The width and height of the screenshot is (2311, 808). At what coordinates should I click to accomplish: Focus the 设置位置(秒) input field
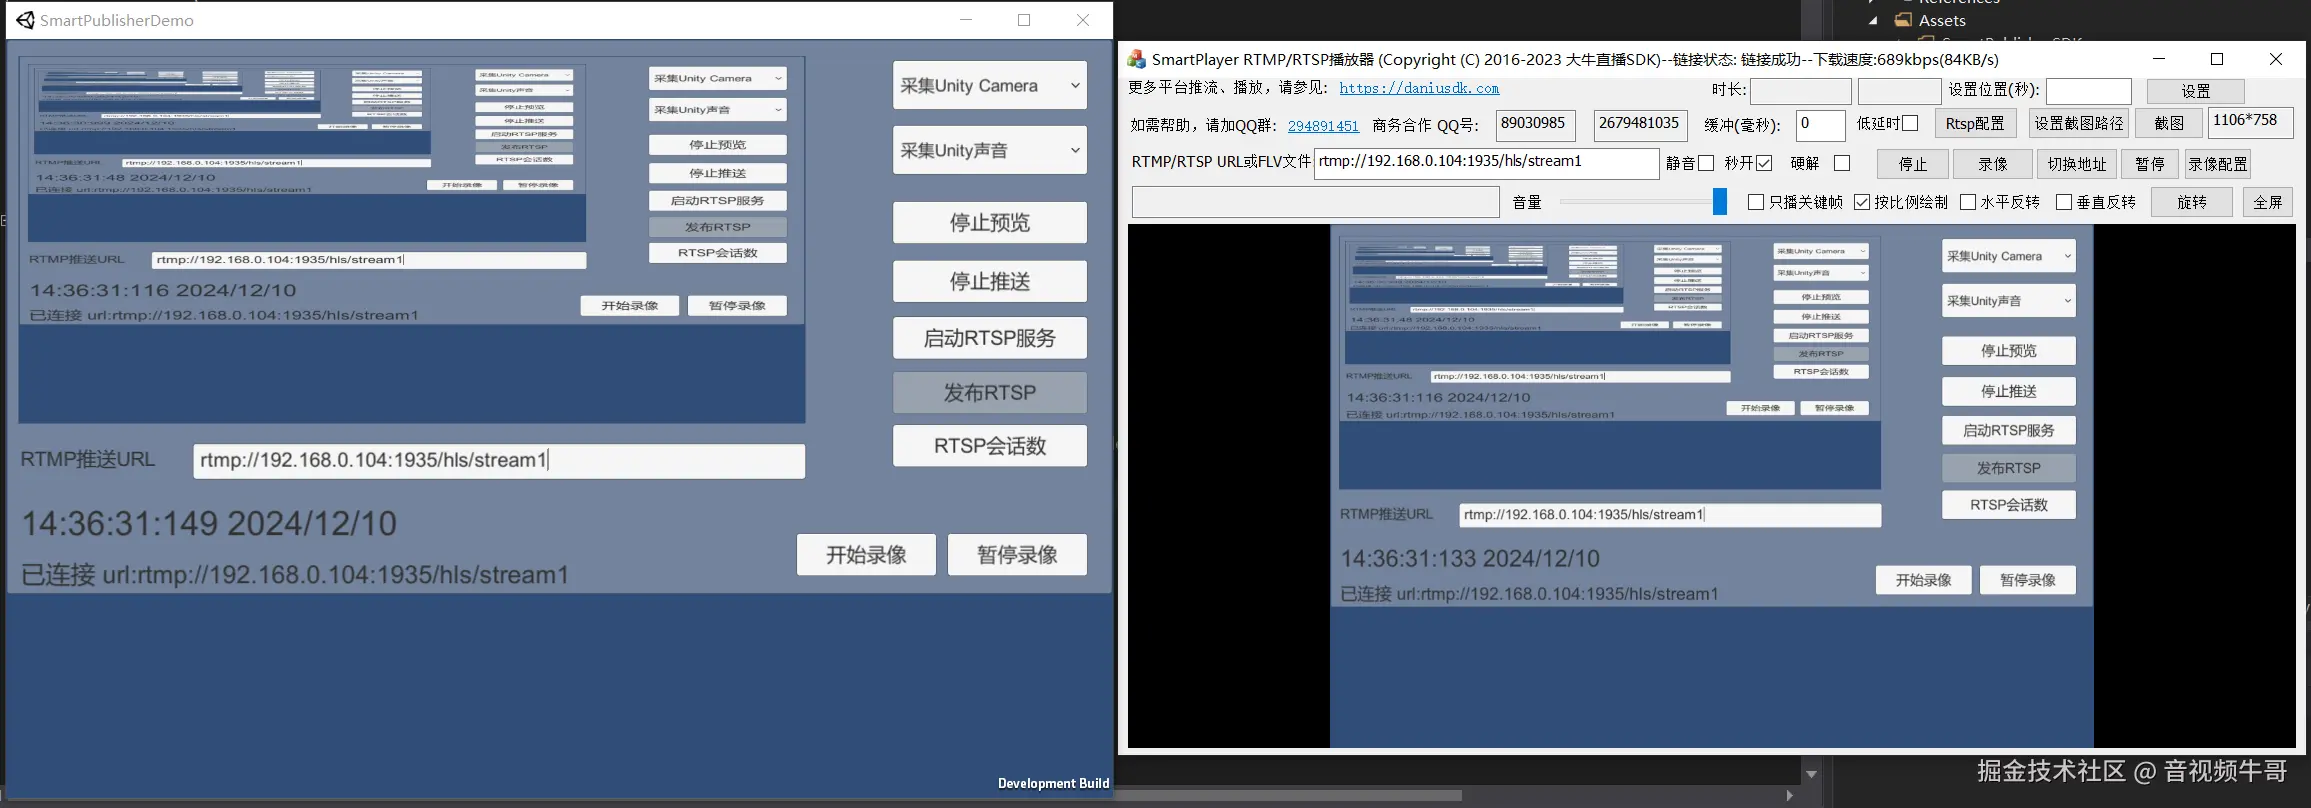tap(2088, 92)
